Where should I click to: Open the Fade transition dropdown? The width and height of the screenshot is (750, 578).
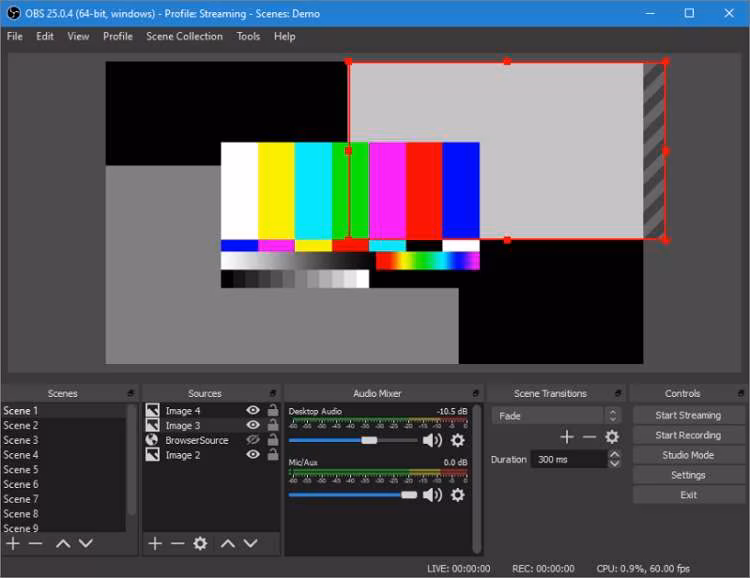click(556, 416)
